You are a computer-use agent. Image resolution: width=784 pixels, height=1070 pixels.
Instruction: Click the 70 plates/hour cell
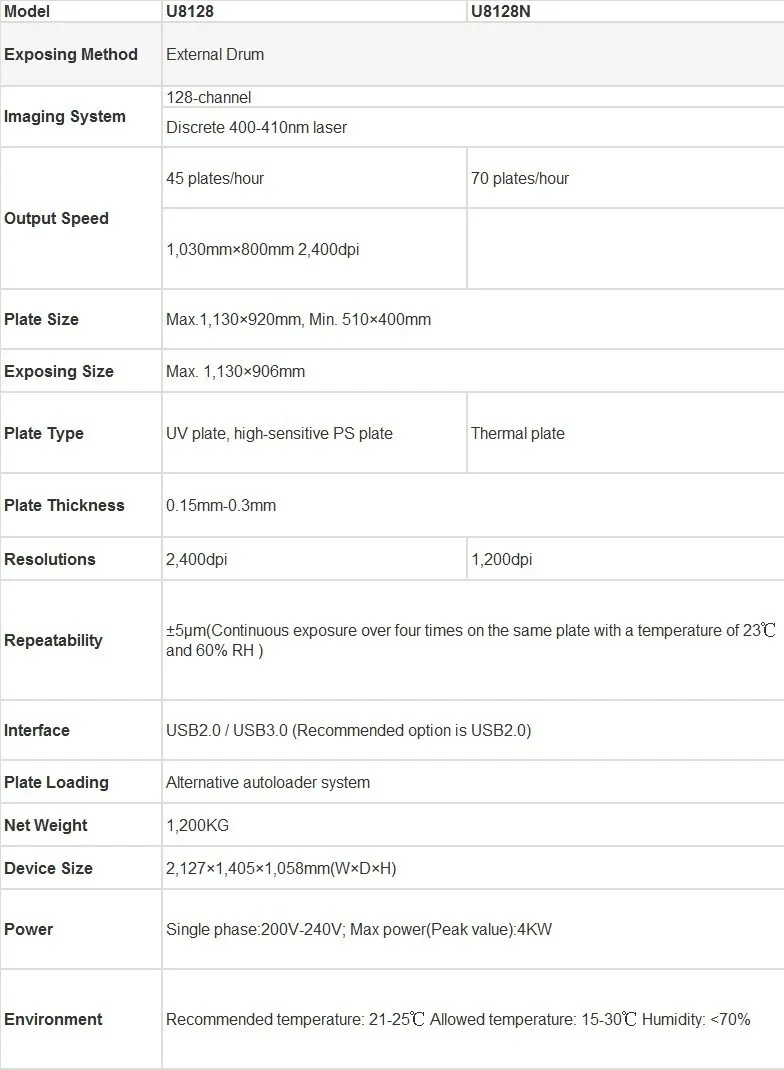pos(520,178)
